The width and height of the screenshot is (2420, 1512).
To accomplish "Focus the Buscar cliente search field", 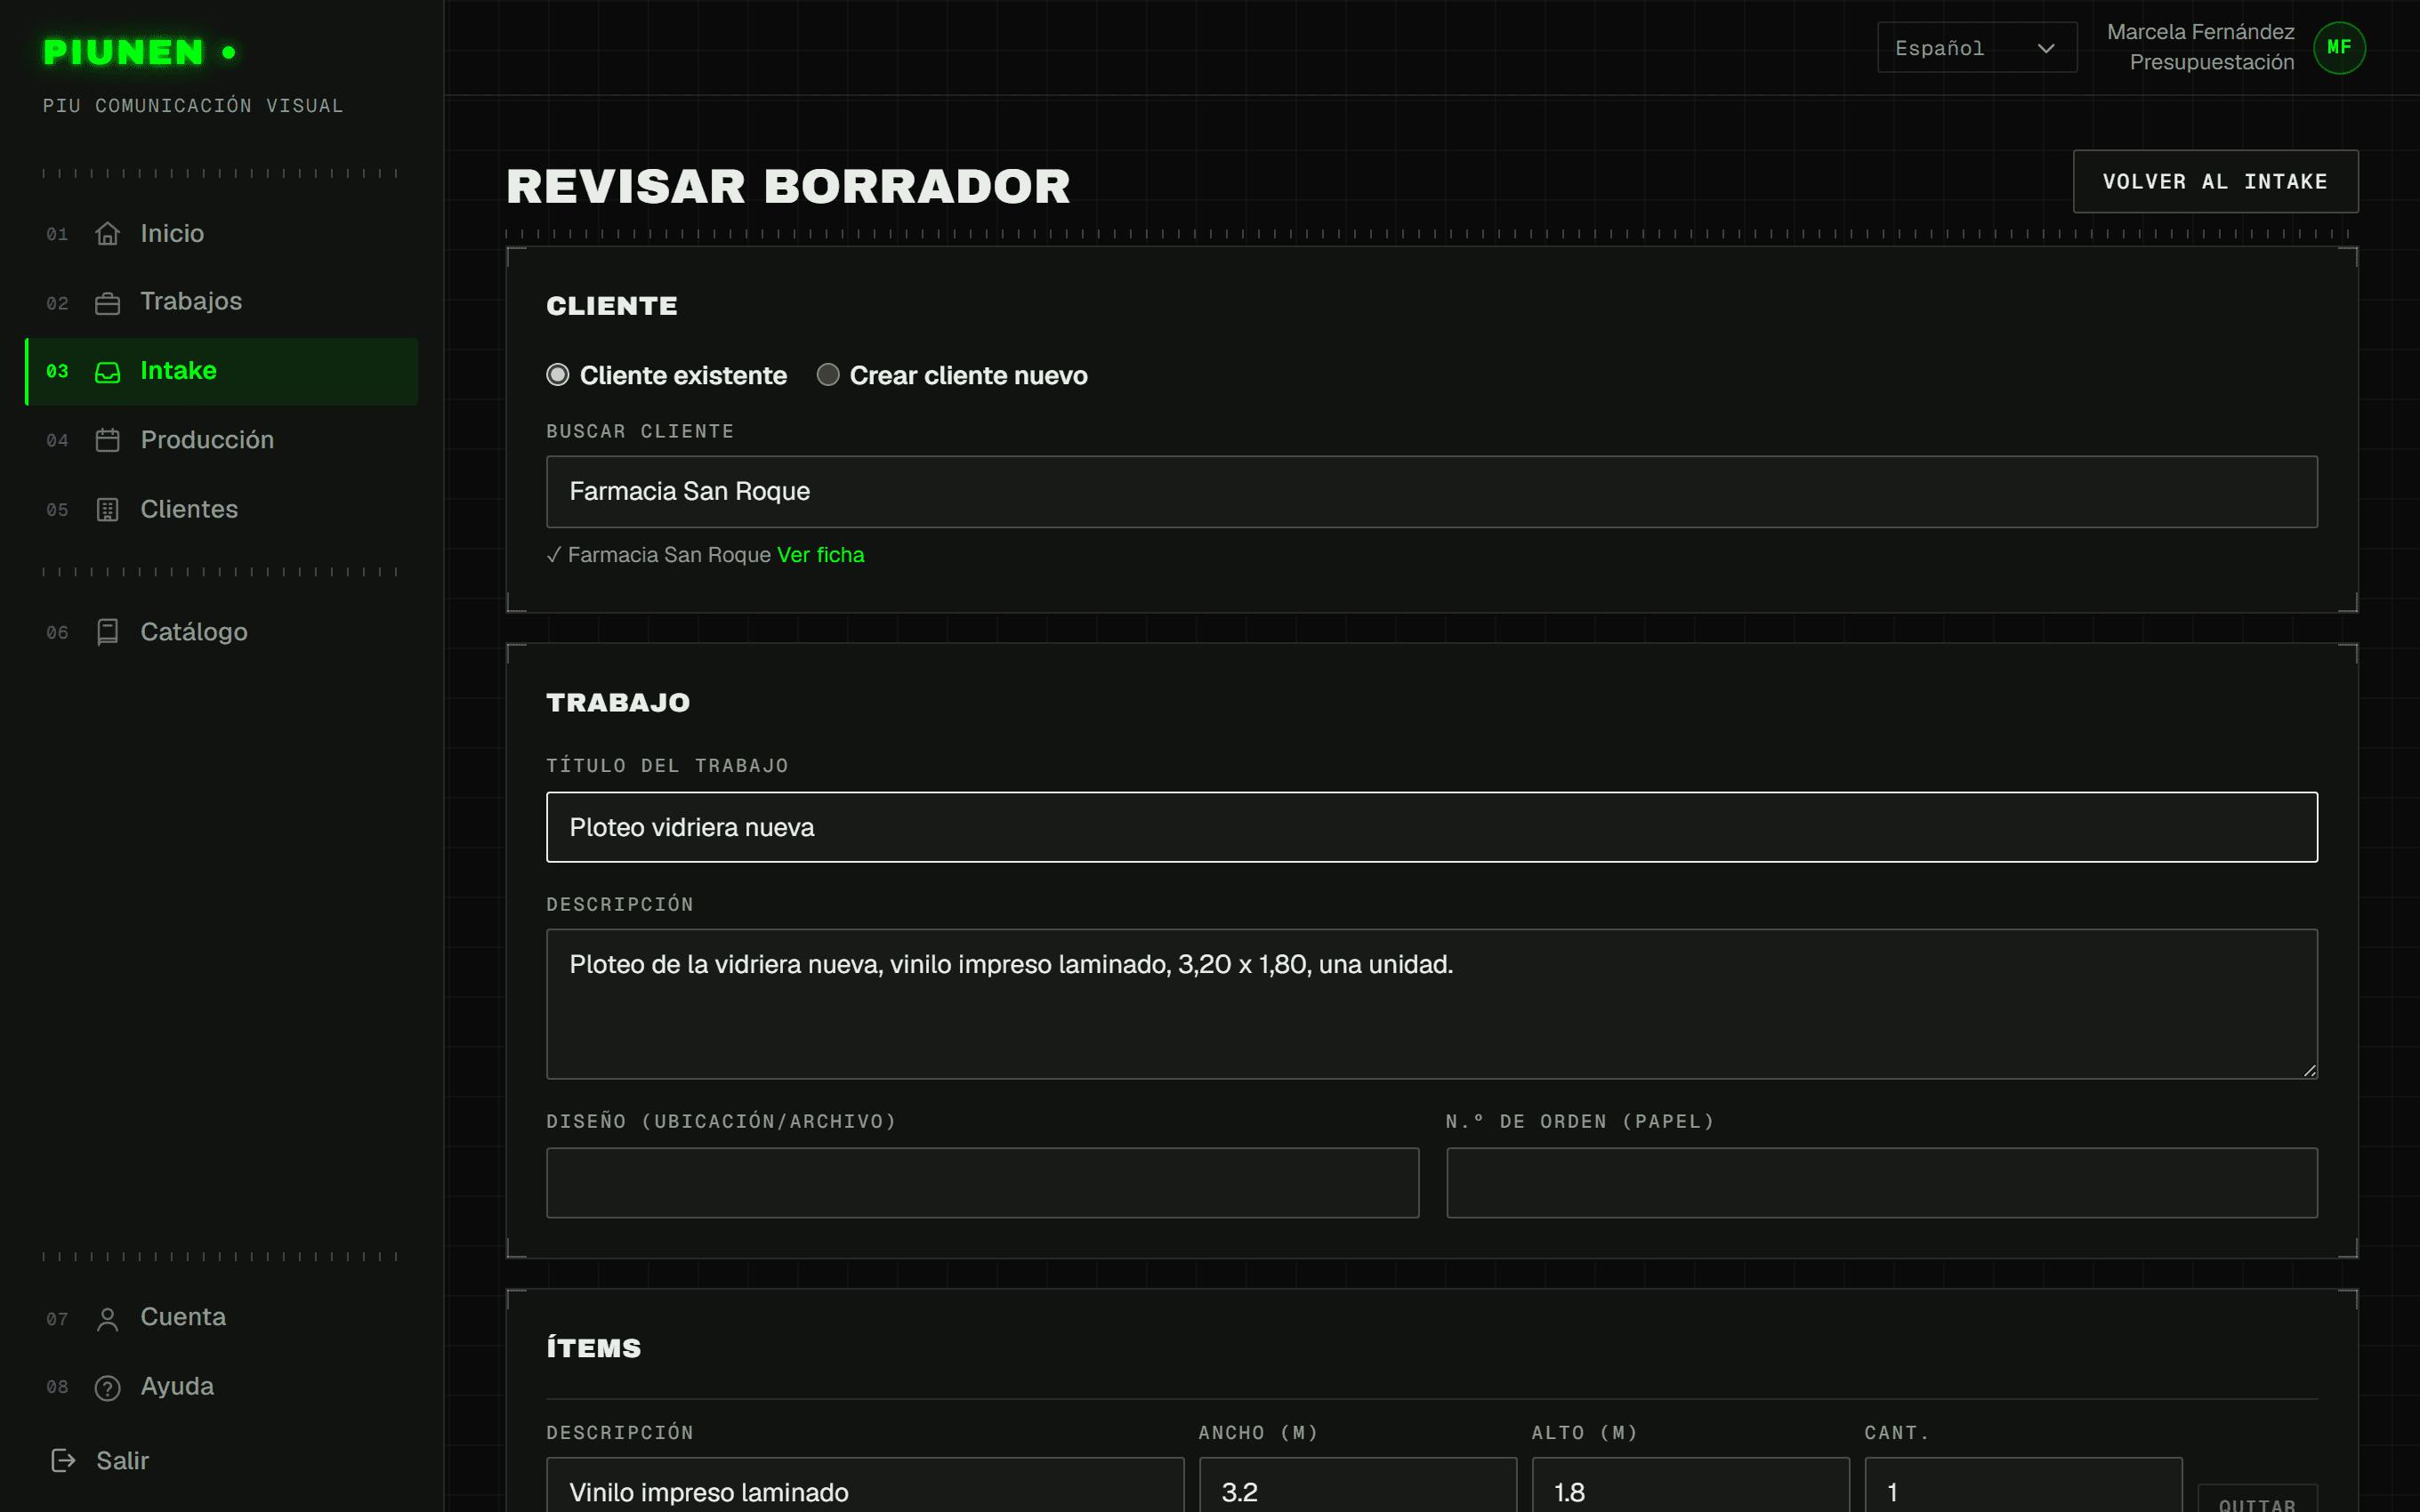I will (x=1431, y=492).
